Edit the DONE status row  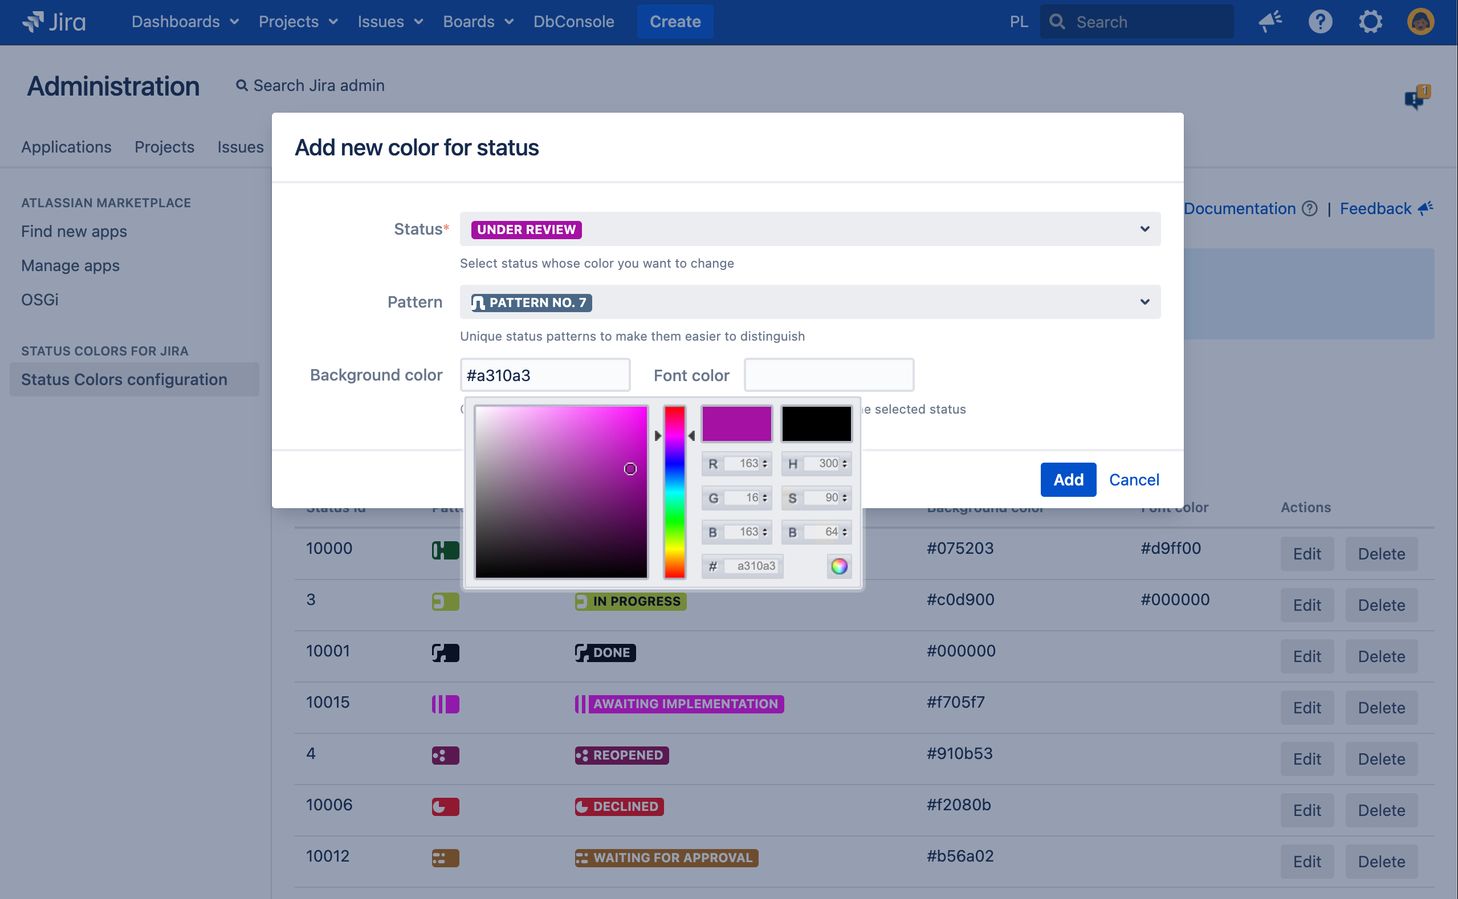coord(1307,656)
